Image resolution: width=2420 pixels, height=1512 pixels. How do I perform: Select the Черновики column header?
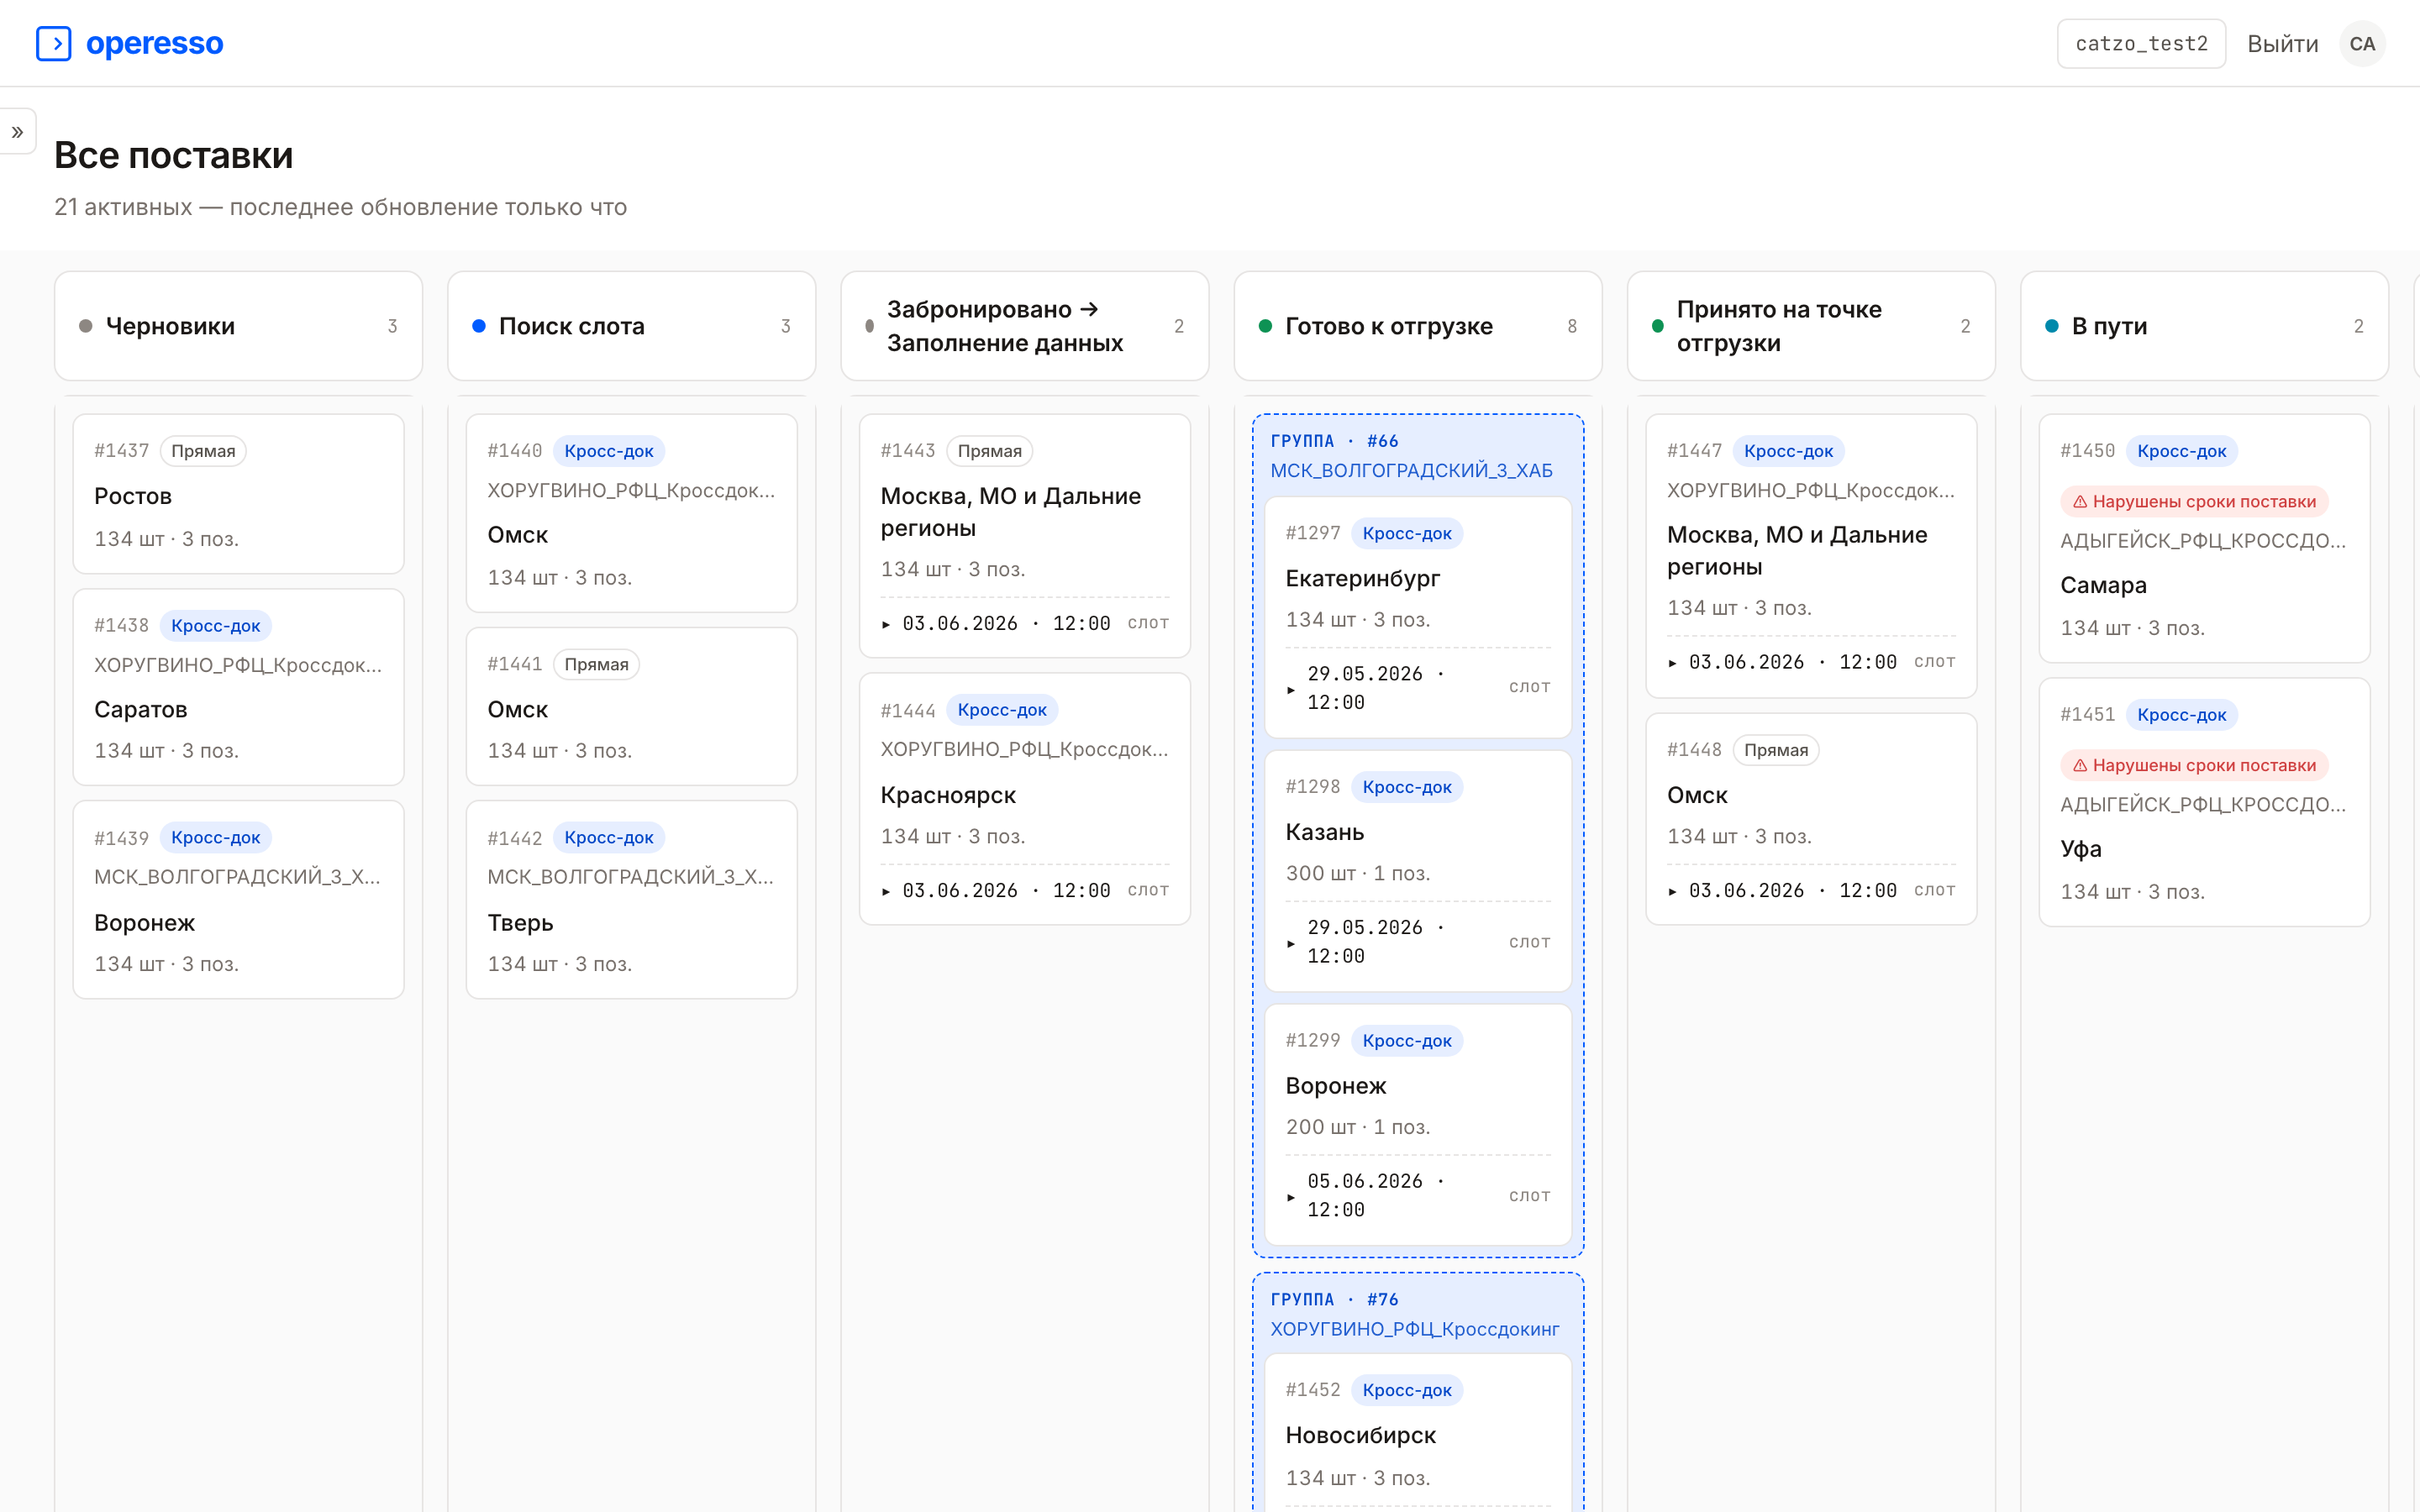click(x=238, y=326)
